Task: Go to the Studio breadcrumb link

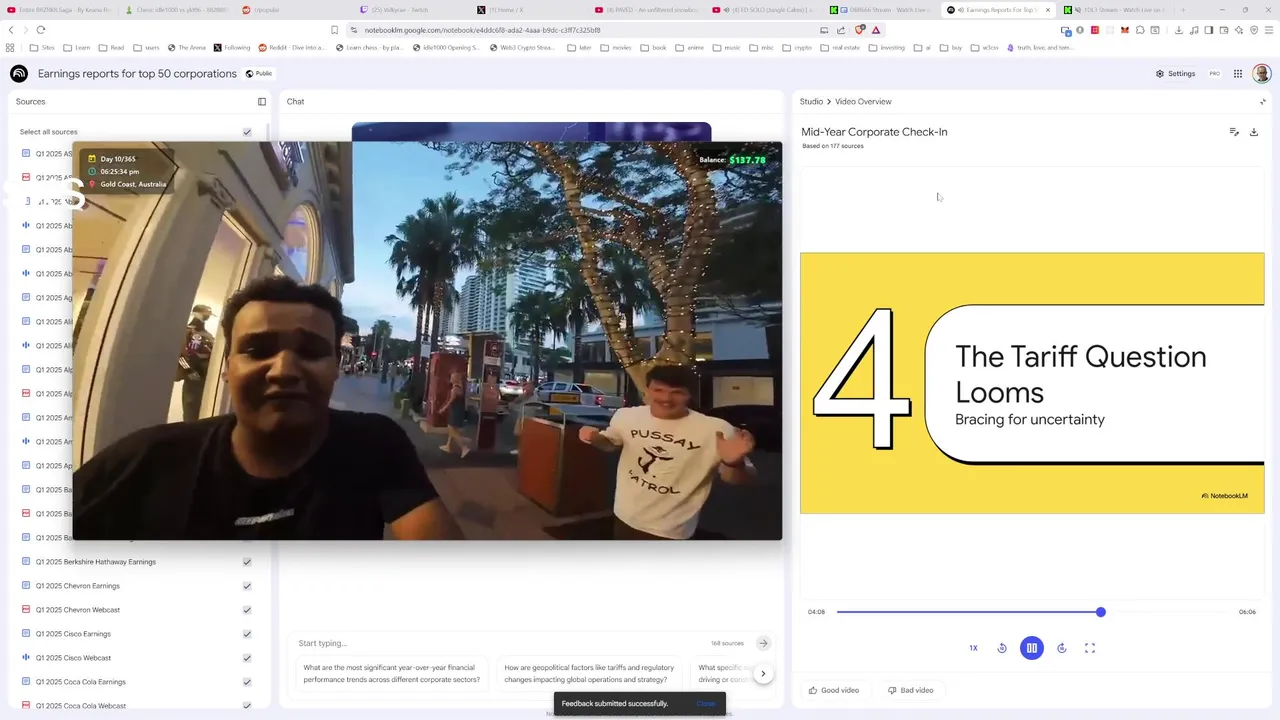Action: [811, 101]
